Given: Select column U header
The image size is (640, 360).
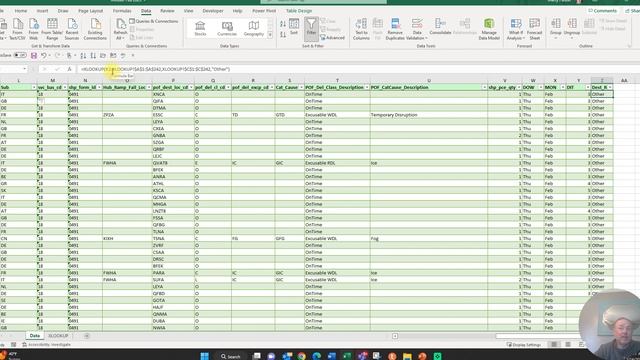Looking at the screenshot, I should 429,80.
